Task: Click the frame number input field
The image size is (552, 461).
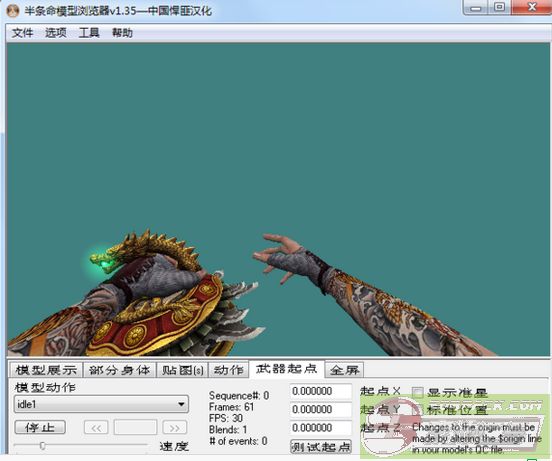Action: [x=135, y=428]
